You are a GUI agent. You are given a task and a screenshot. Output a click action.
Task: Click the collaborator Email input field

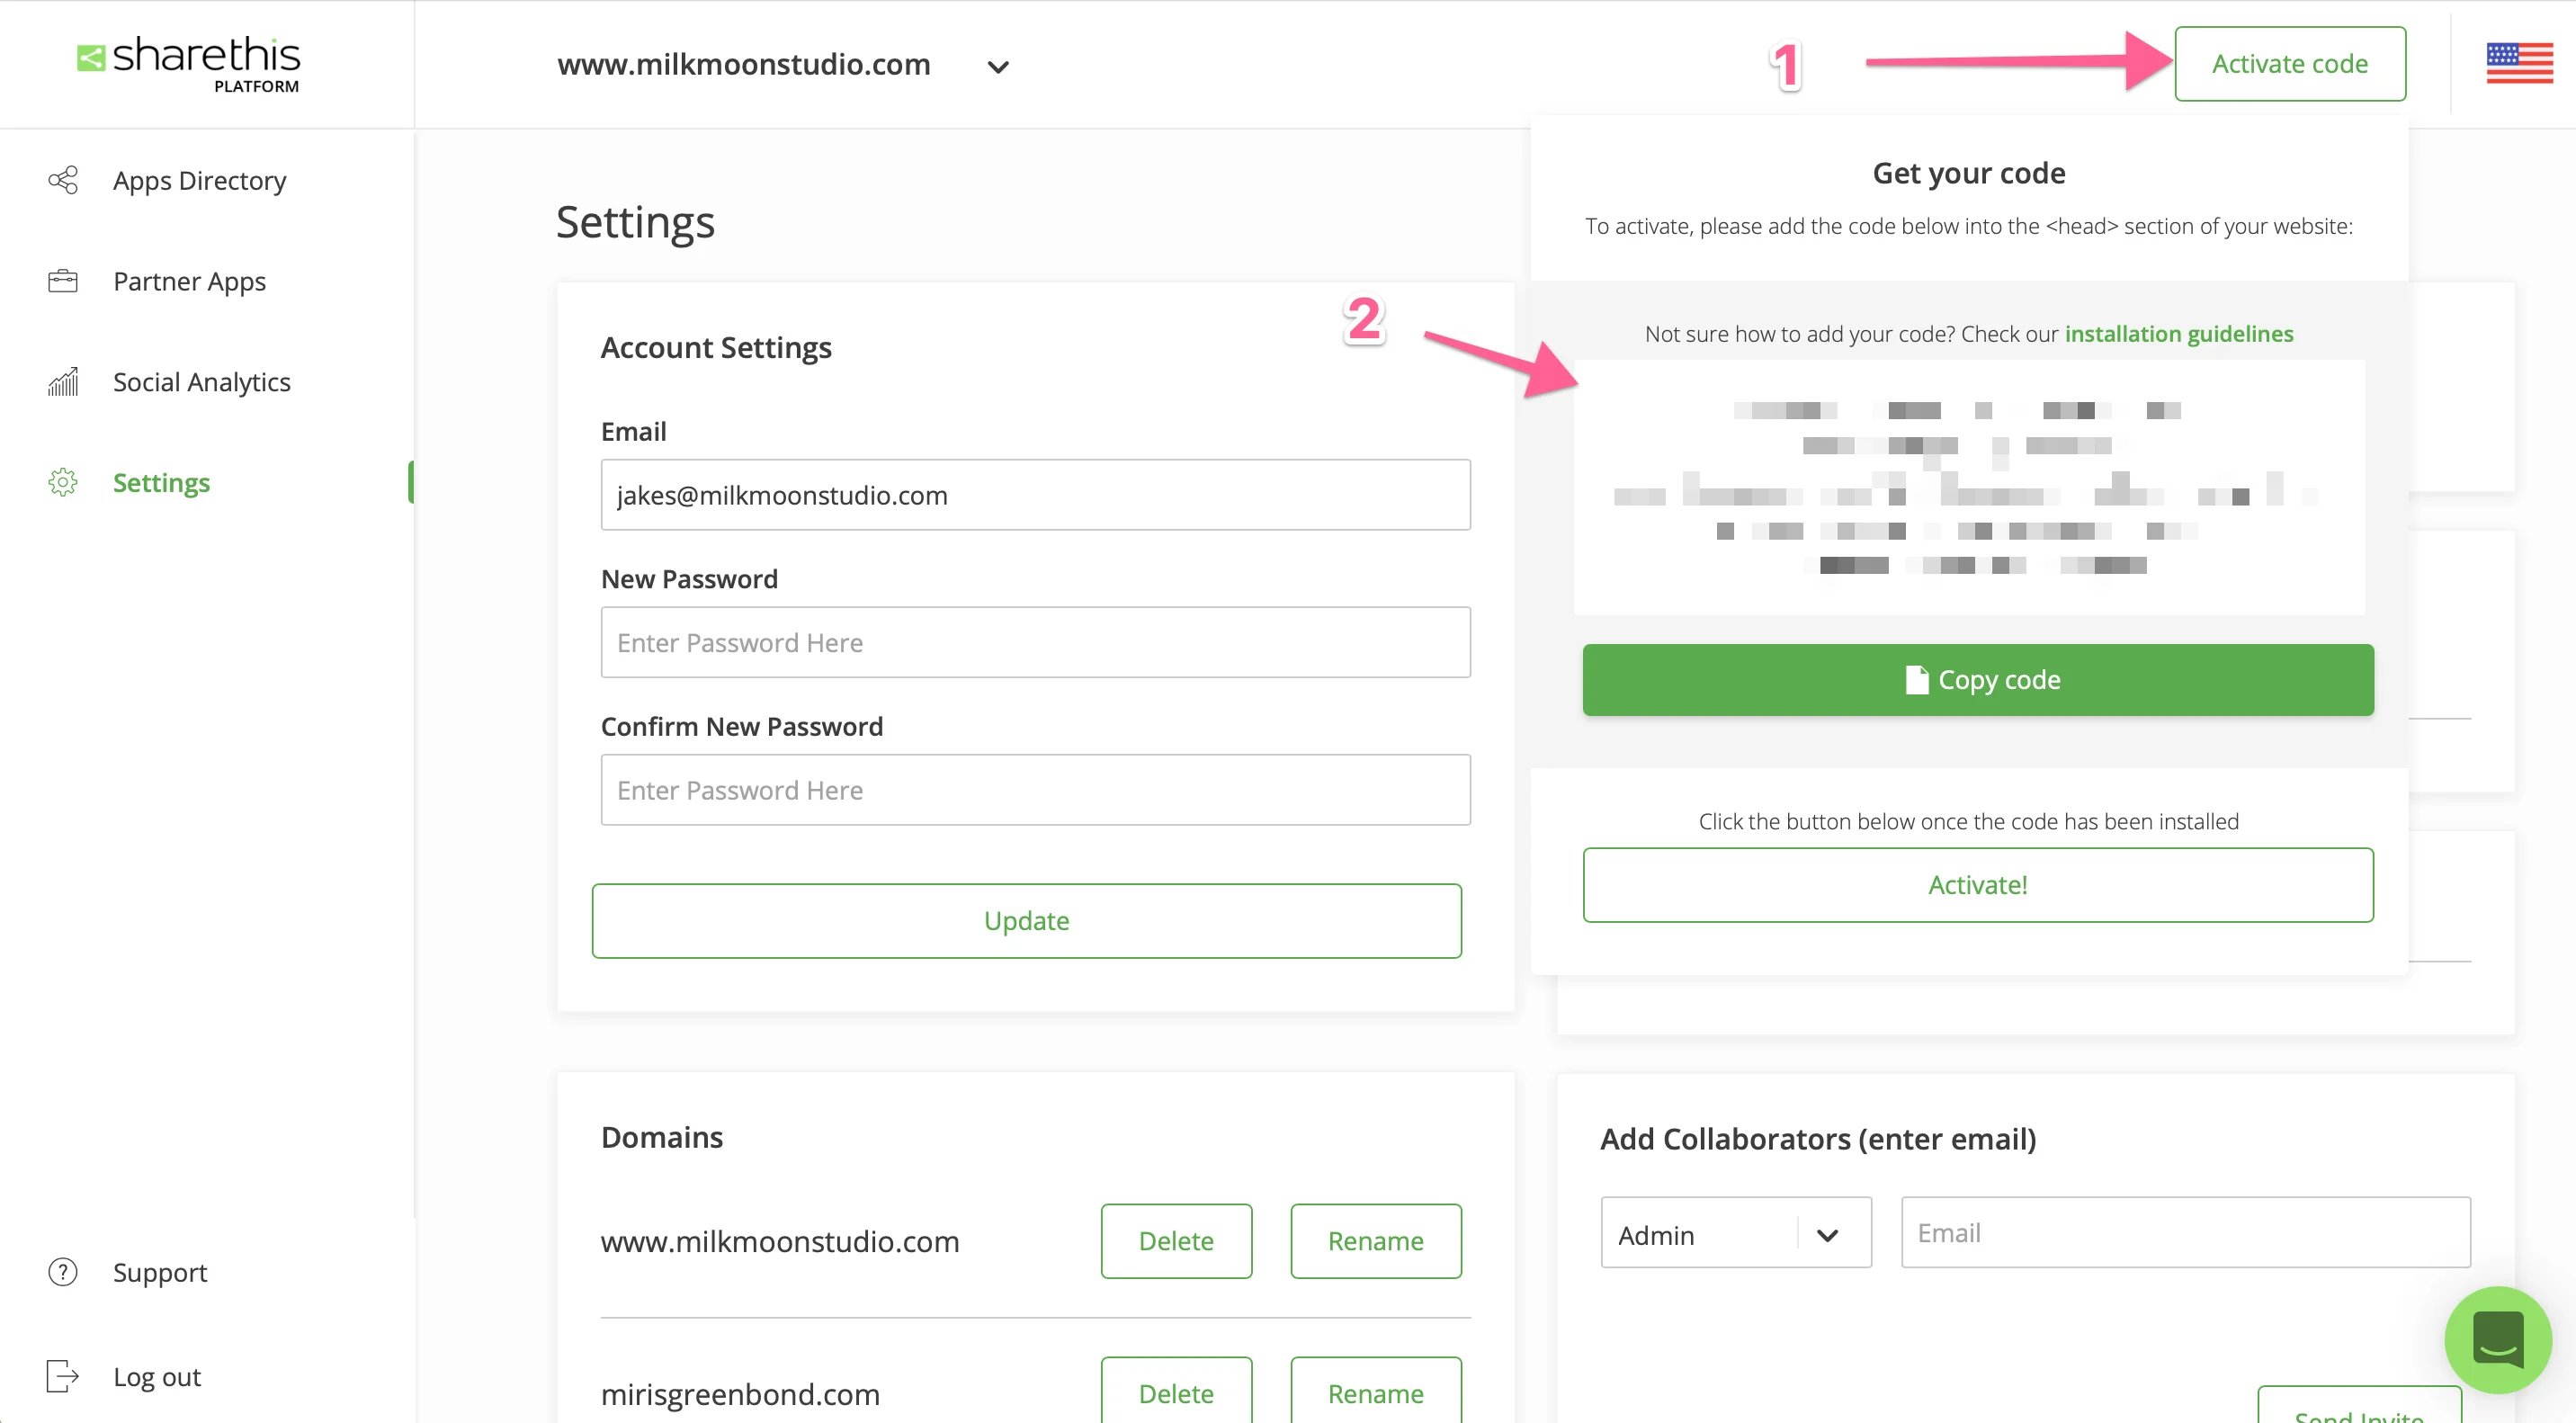coord(2185,1232)
